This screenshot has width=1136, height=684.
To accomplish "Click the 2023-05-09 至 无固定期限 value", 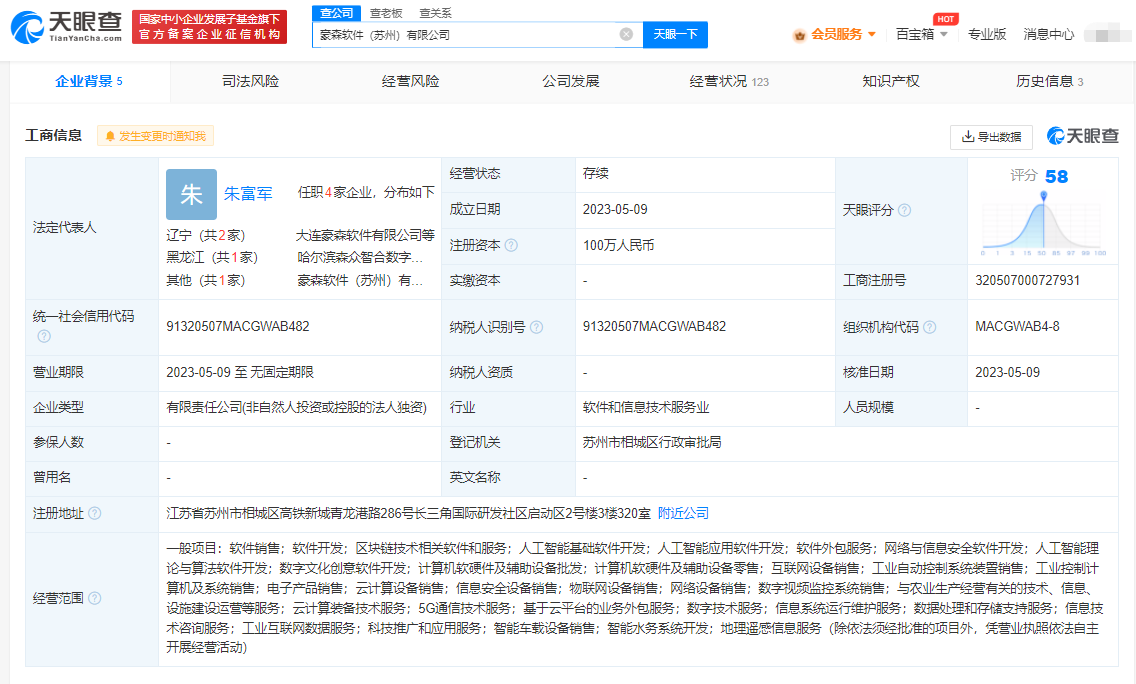I will (x=240, y=372).
